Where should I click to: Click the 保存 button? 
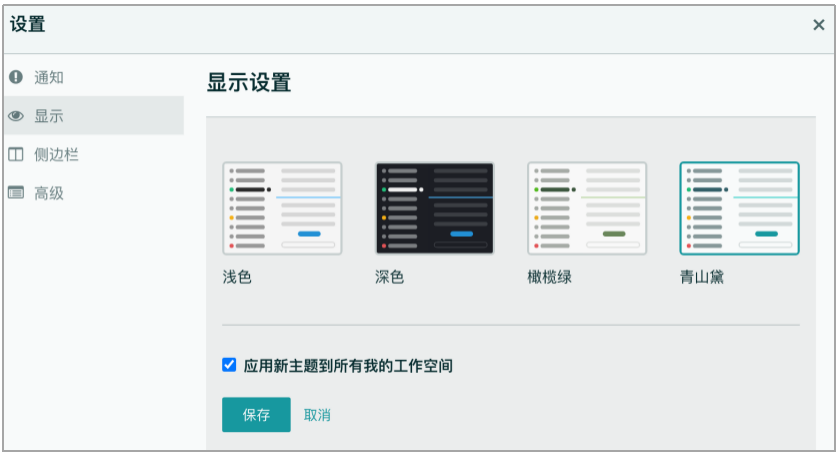point(256,414)
